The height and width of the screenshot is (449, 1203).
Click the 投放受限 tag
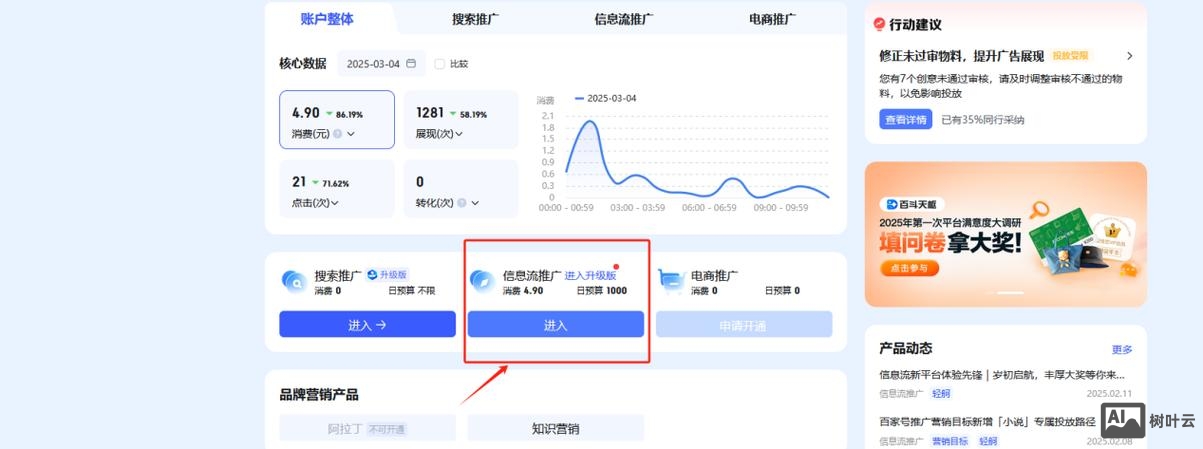(x=1071, y=56)
